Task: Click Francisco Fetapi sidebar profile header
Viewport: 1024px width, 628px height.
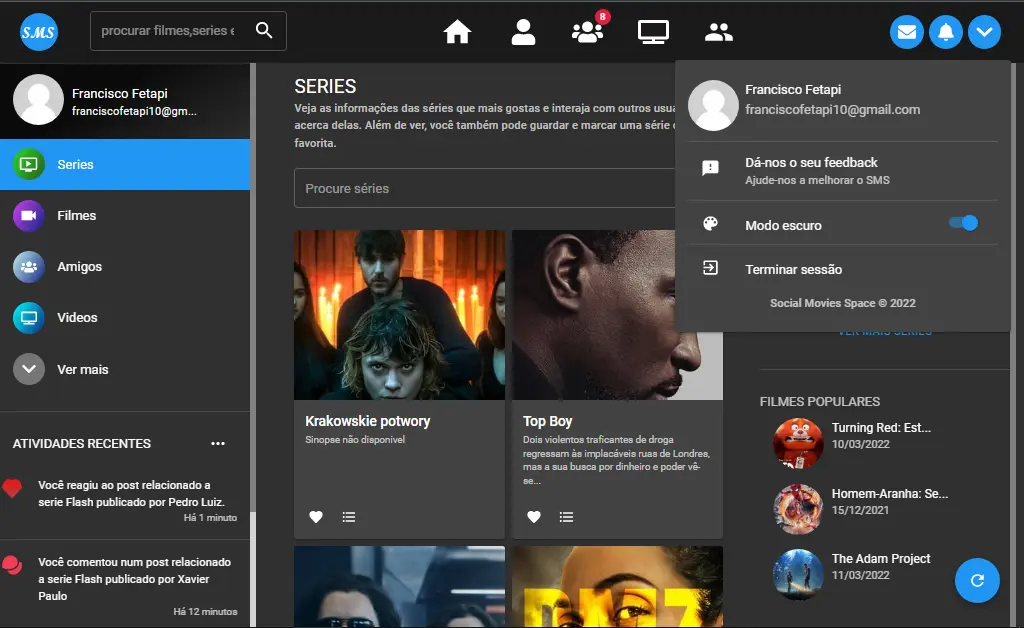Action: (x=125, y=101)
